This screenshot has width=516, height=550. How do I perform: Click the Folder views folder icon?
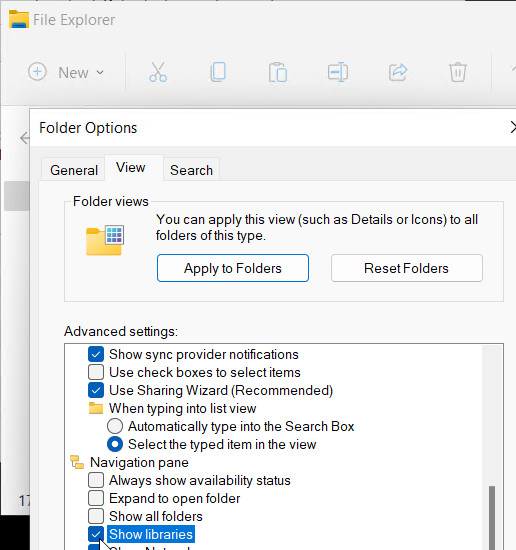pos(105,240)
